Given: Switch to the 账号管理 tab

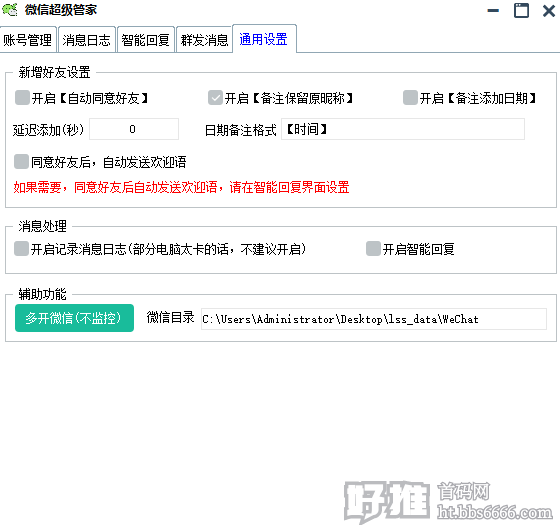Looking at the screenshot, I should coord(28,40).
